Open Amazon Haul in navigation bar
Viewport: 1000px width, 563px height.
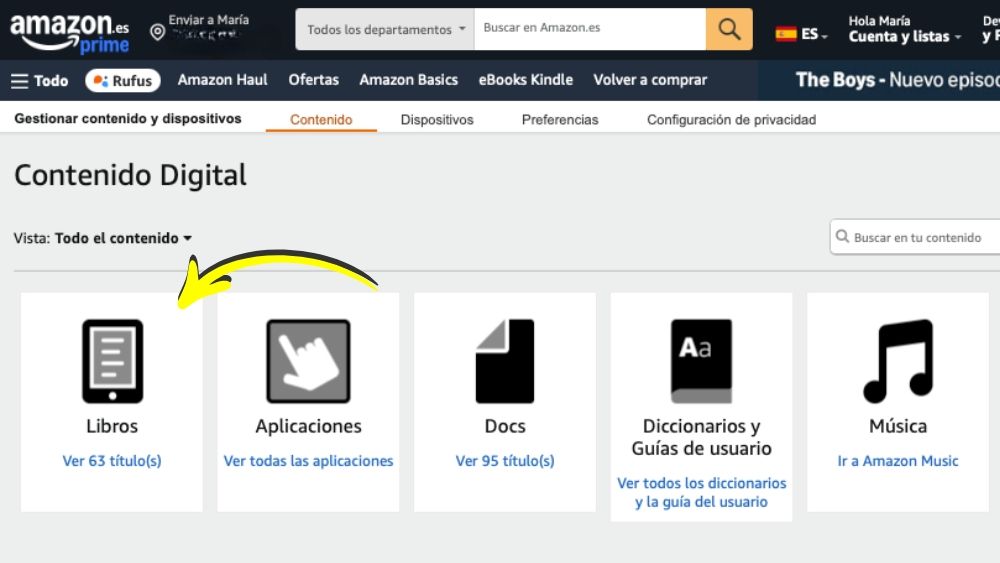tap(223, 80)
